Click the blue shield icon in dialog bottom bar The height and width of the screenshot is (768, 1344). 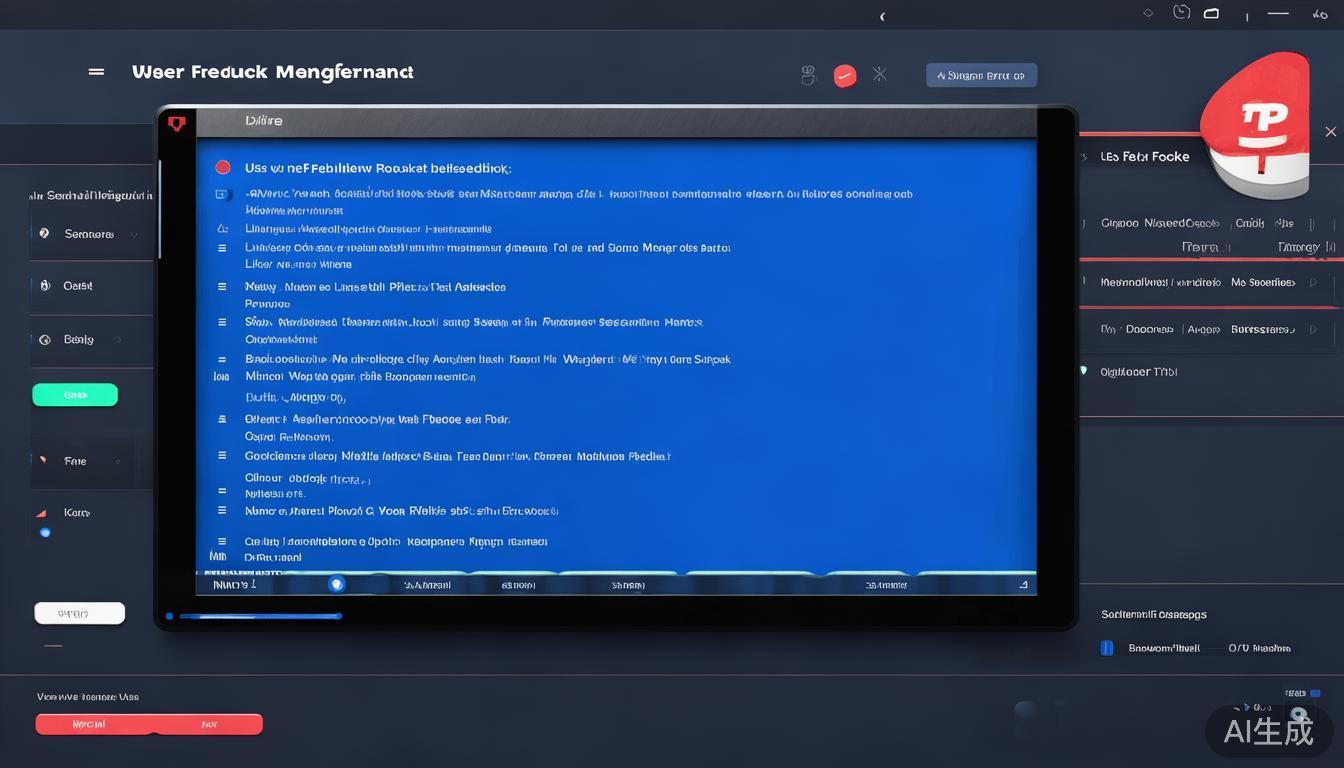coord(337,584)
